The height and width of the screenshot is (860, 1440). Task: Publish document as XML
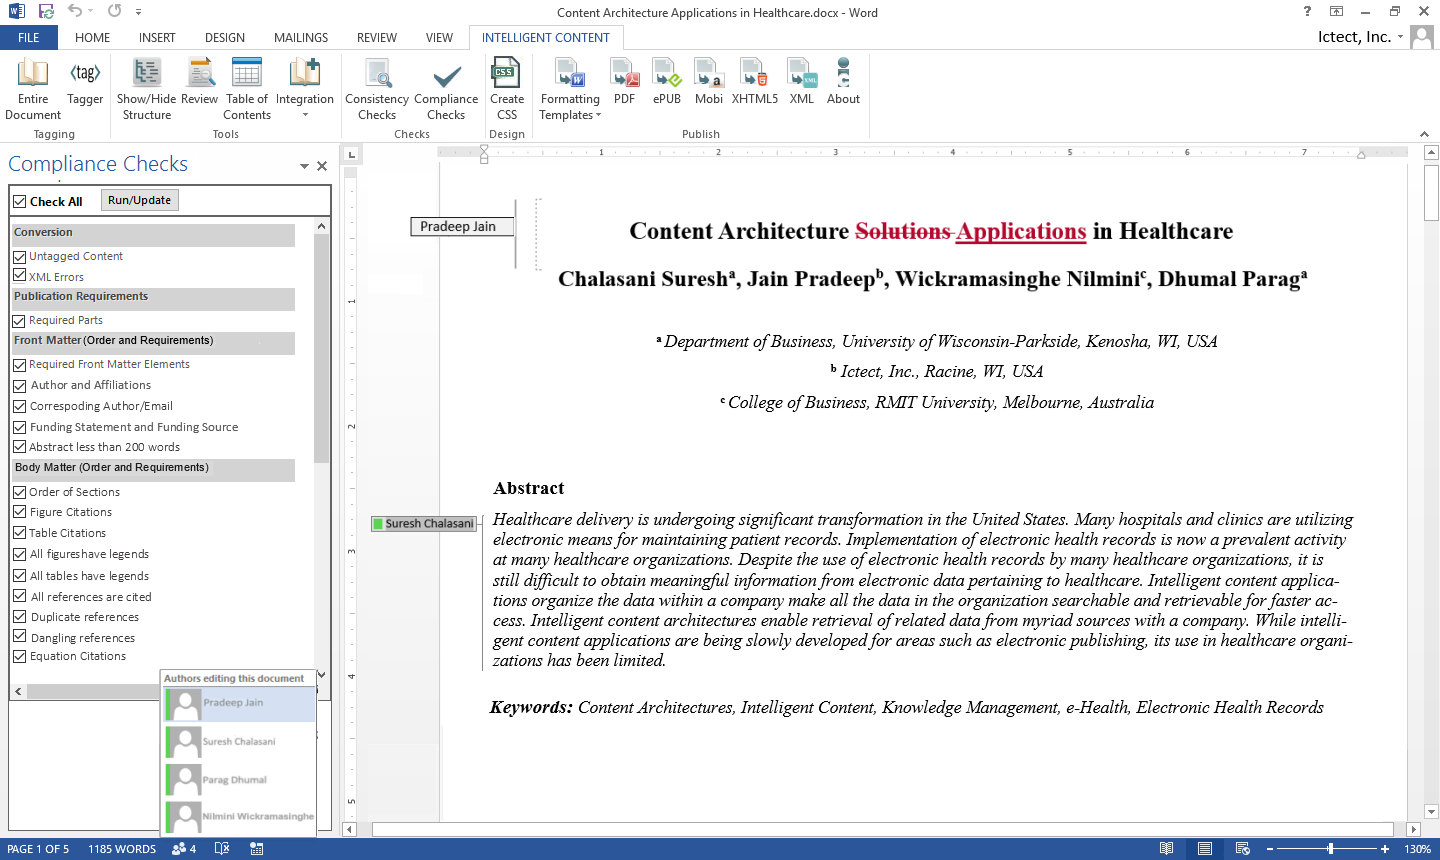(802, 82)
